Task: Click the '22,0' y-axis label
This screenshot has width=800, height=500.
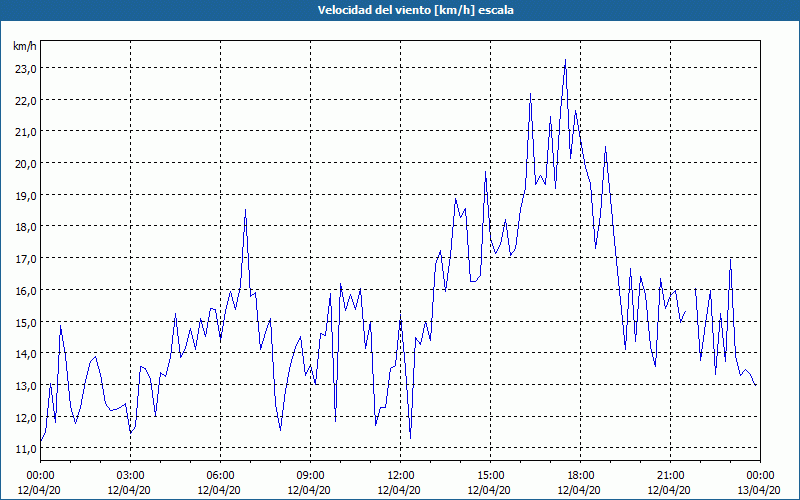Action: click(x=26, y=101)
